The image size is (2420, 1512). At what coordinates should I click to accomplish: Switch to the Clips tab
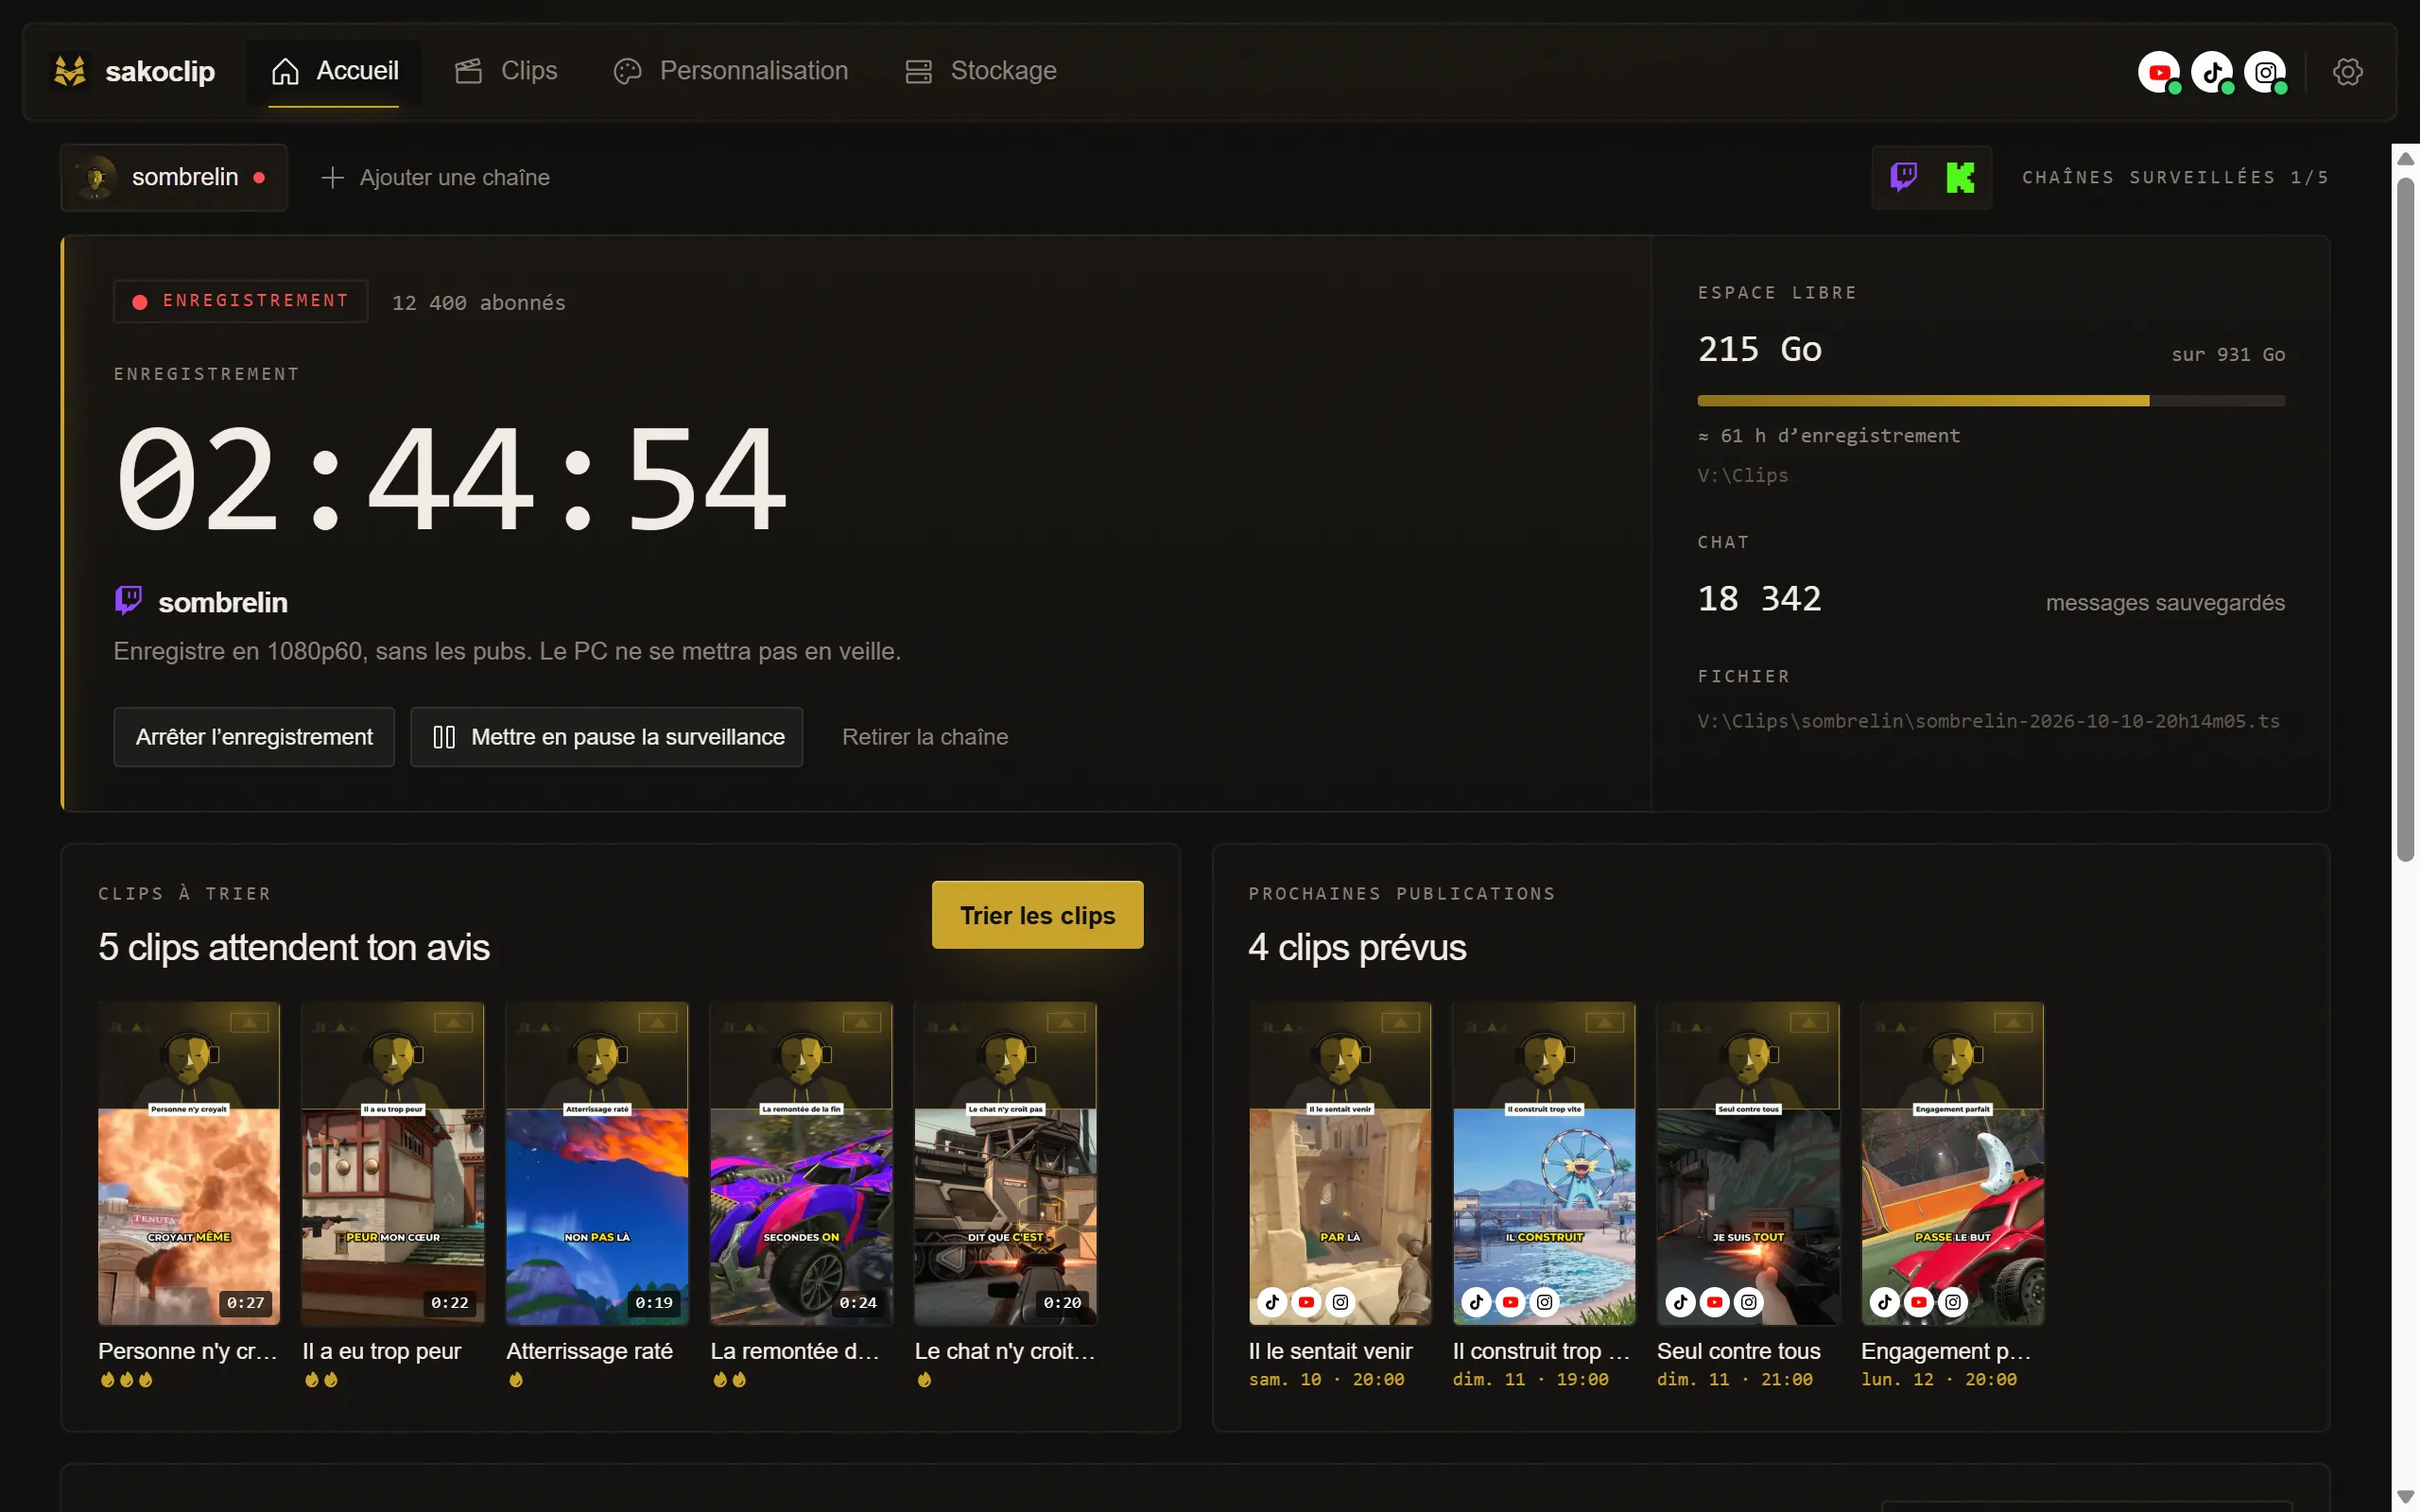506,71
